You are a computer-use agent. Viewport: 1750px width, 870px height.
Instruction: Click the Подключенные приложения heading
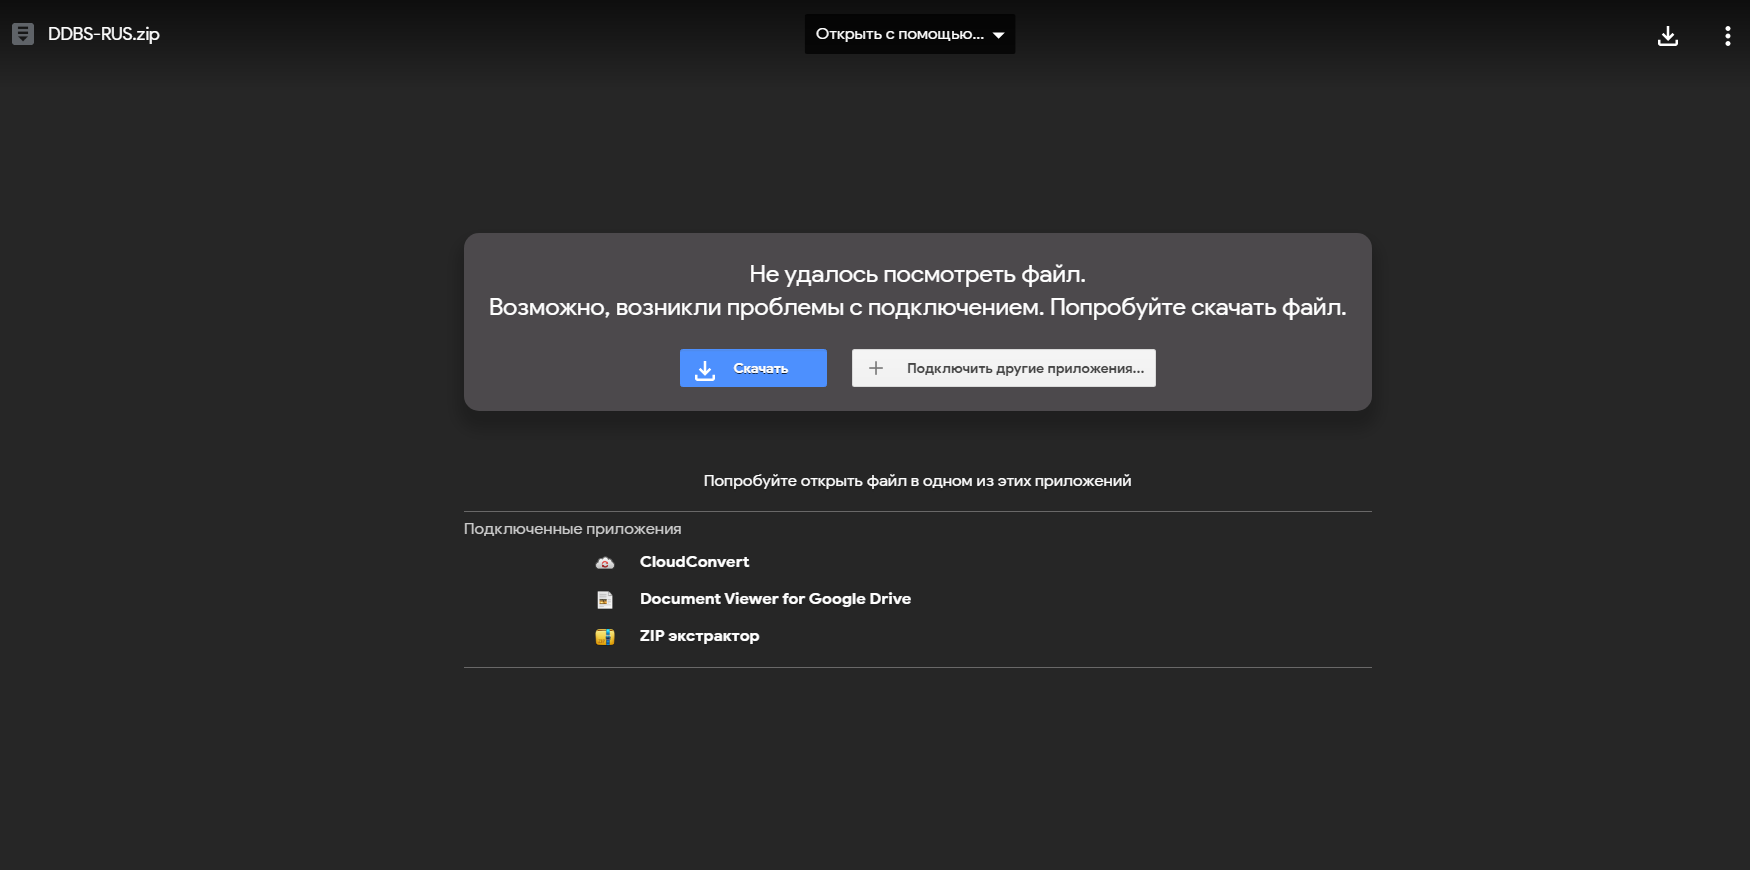572,529
